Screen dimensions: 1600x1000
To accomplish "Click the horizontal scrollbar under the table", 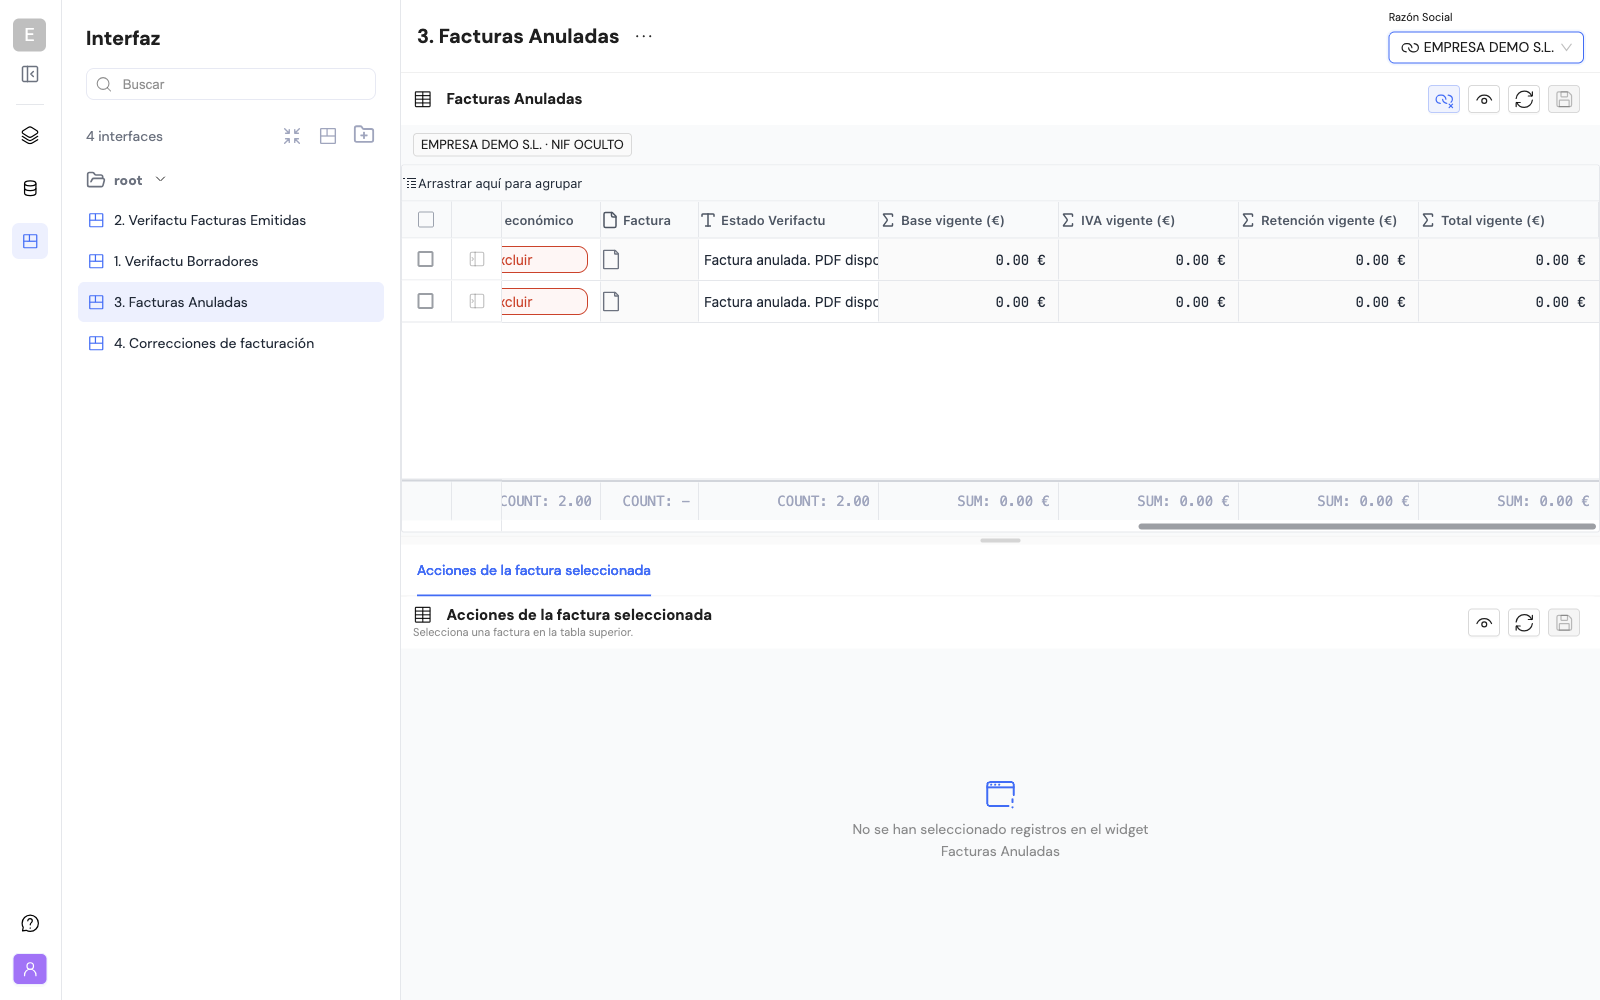I will [1367, 526].
